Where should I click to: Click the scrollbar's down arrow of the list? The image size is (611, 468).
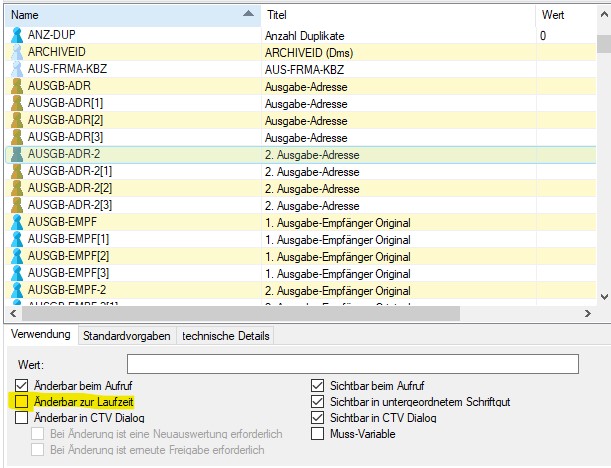coord(603,296)
